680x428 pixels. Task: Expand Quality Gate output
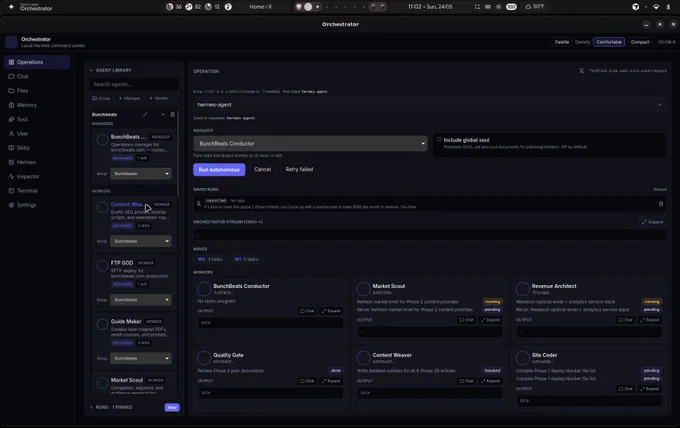[x=331, y=381]
